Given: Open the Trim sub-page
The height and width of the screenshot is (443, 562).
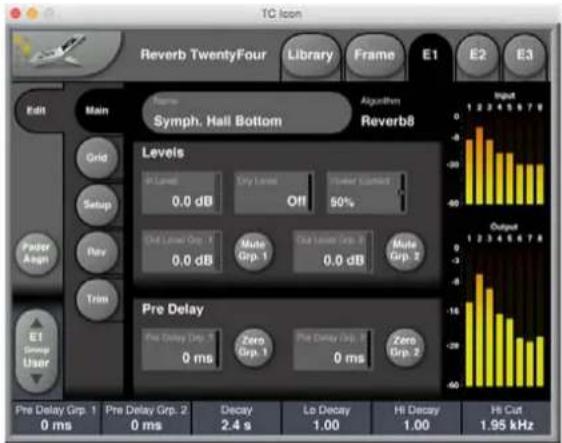Looking at the screenshot, I should [97, 299].
